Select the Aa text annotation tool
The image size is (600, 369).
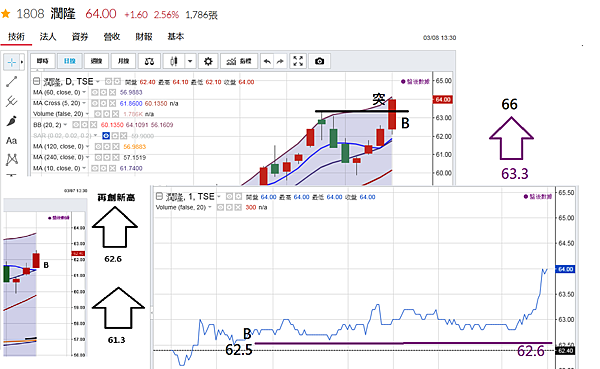[12, 140]
